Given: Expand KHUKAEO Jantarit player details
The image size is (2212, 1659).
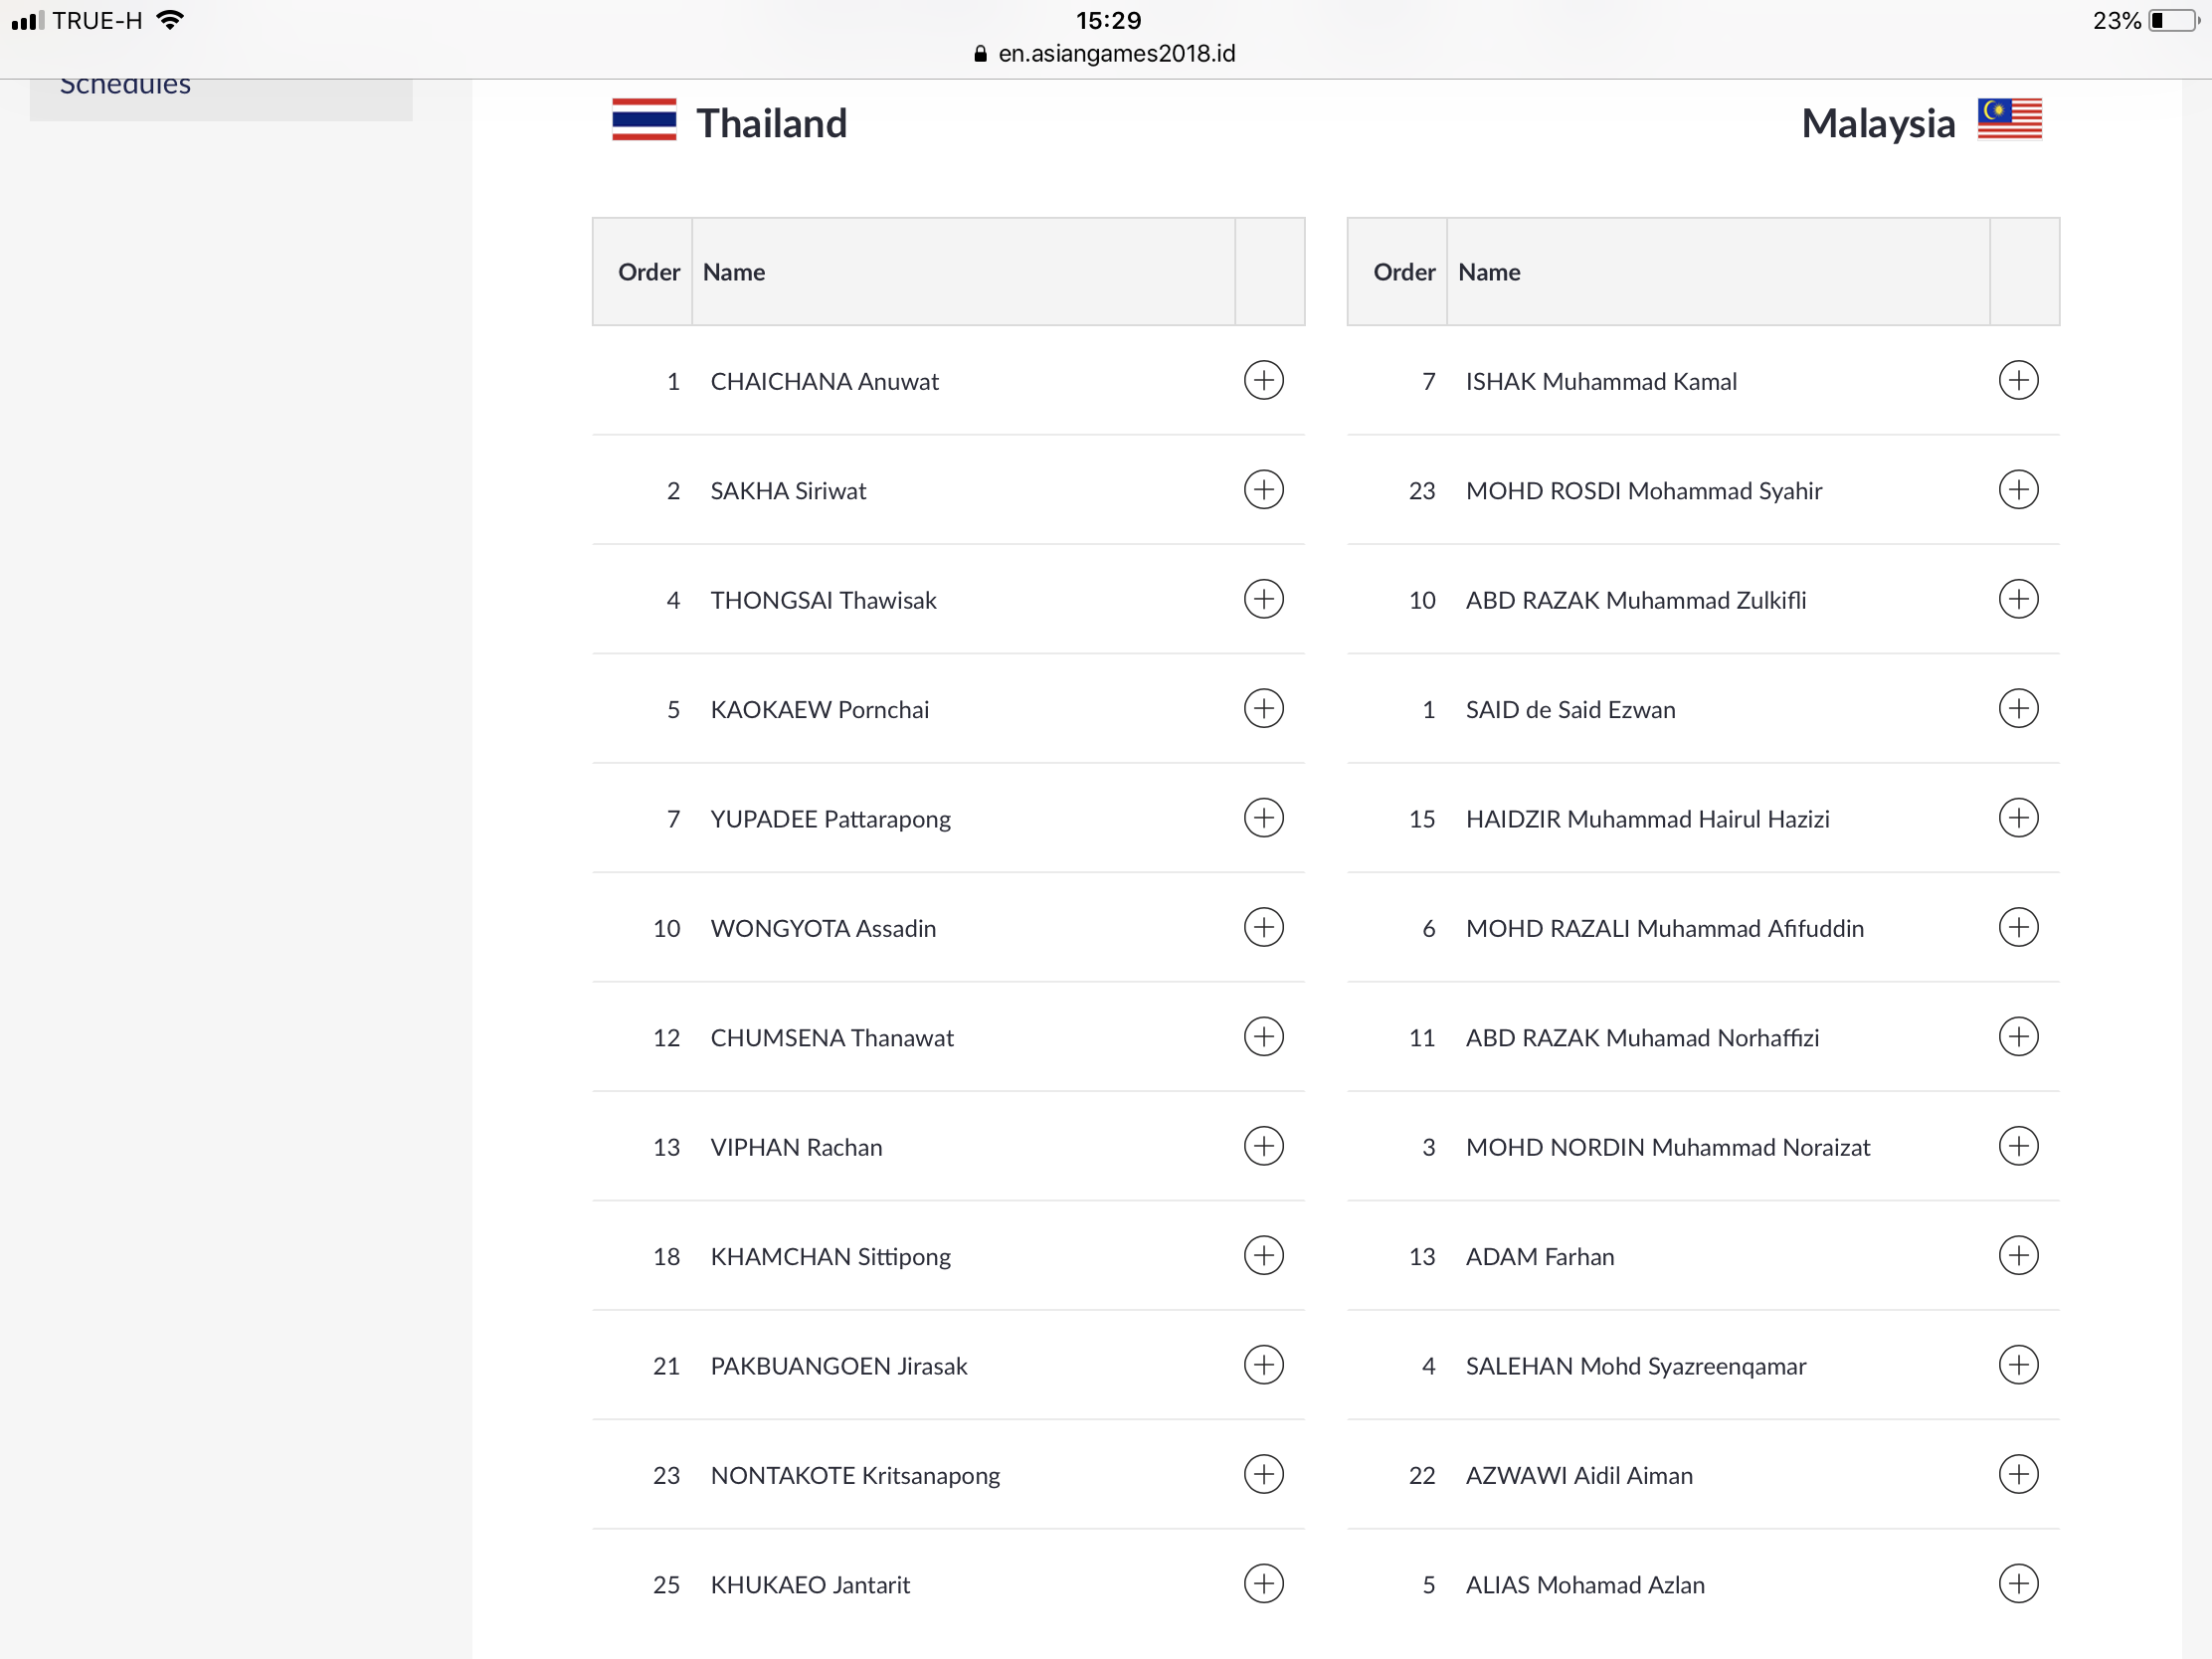Looking at the screenshot, I should (x=1263, y=1583).
